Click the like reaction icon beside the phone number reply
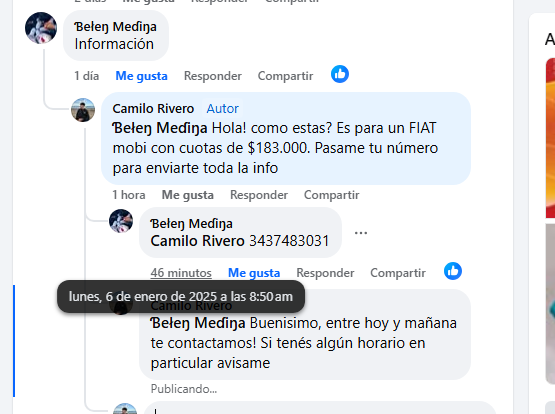The width and height of the screenshot is (555, 414). coord(453,271)
